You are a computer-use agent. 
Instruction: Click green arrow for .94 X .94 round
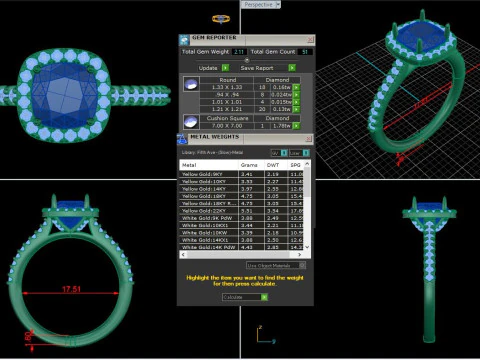tap(296, 95)
